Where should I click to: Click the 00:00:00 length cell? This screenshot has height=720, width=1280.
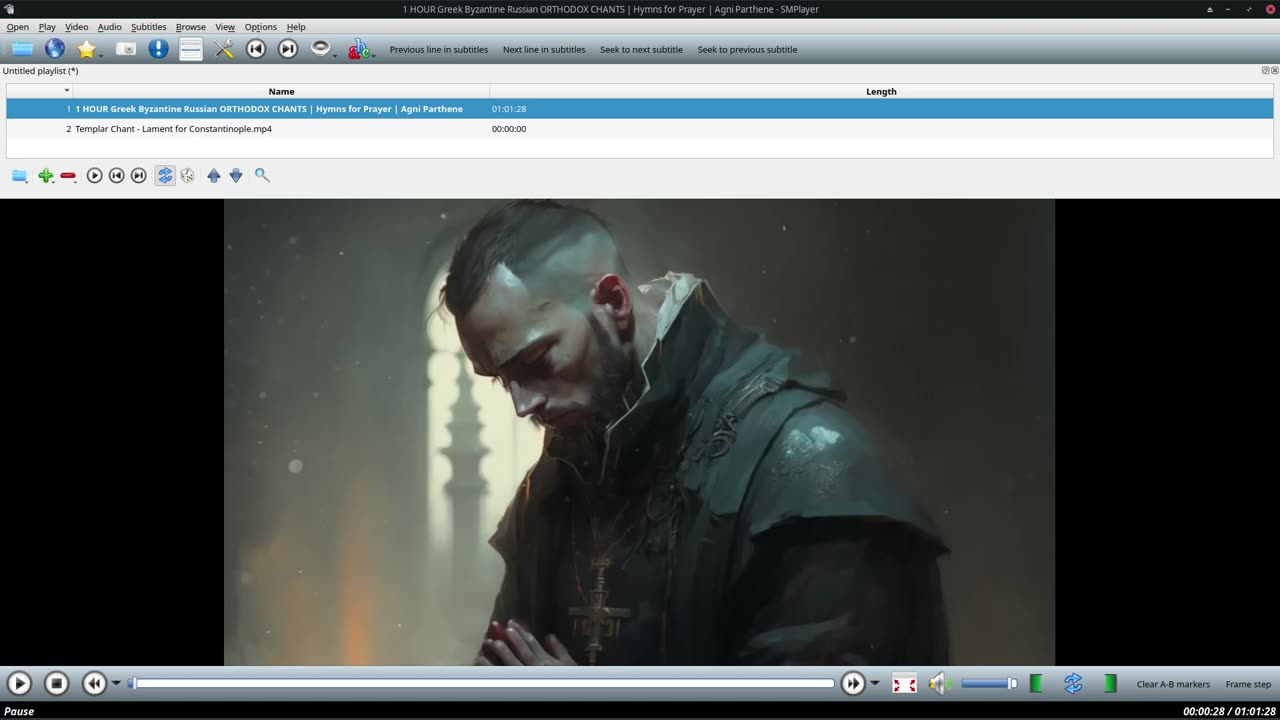509,129
